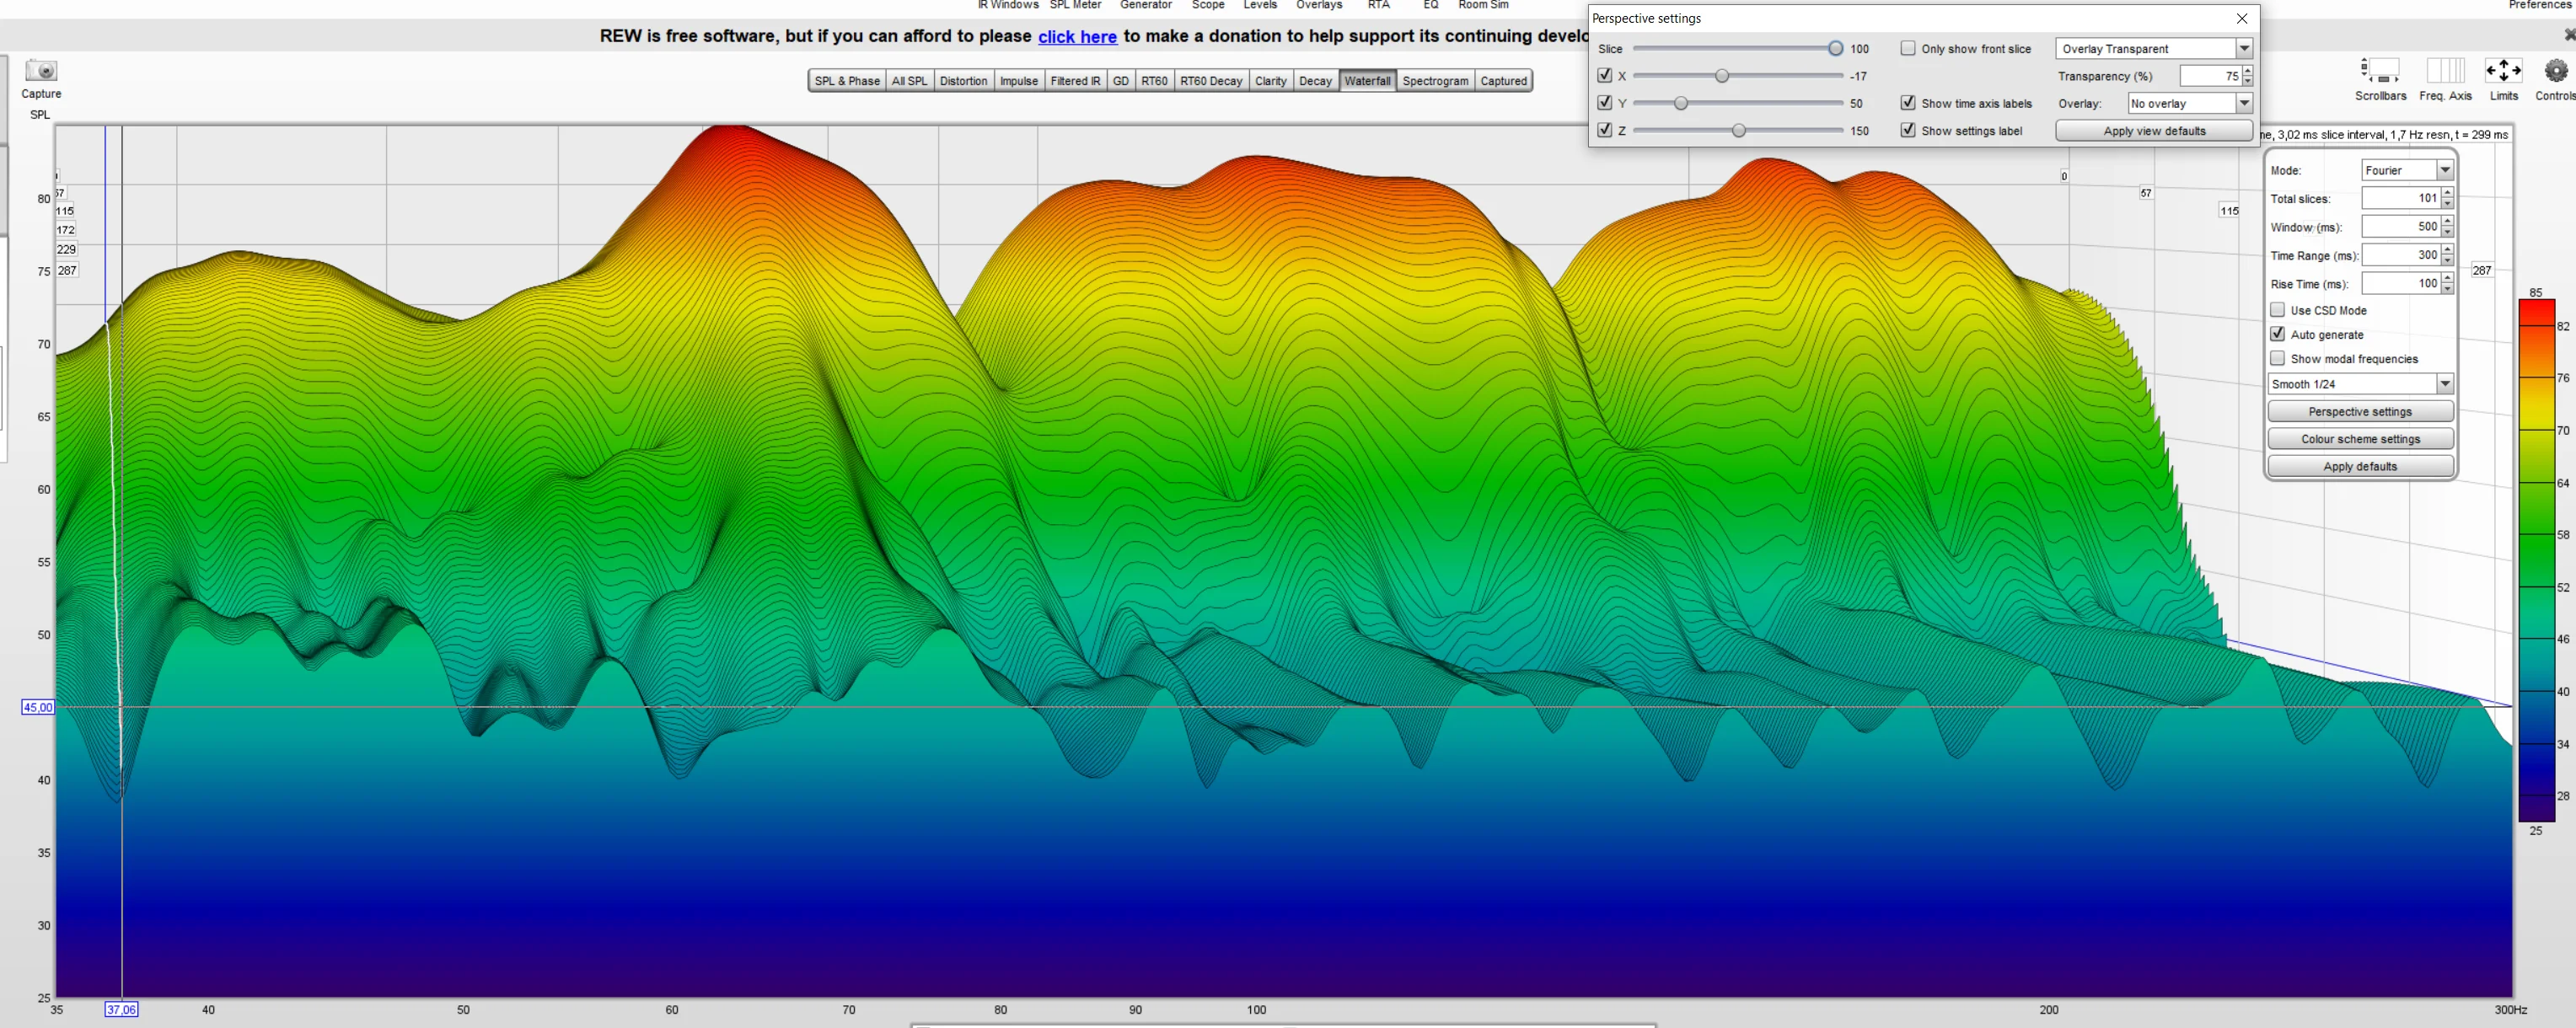Increase Total slices stepper
This screenshot has height=1028, width=2576.
(x=2447, y=193)
